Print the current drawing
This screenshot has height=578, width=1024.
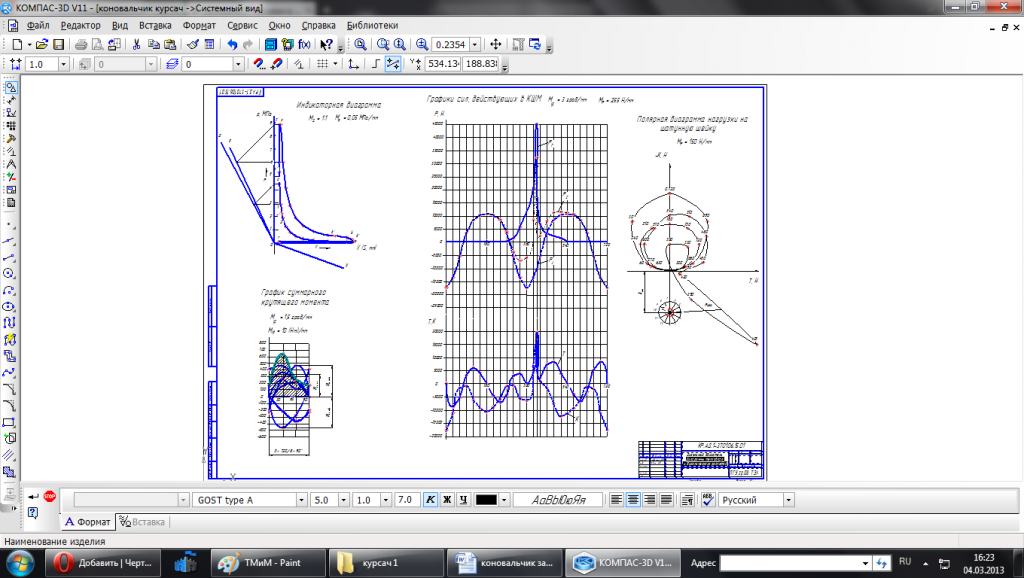pos(81,44)
